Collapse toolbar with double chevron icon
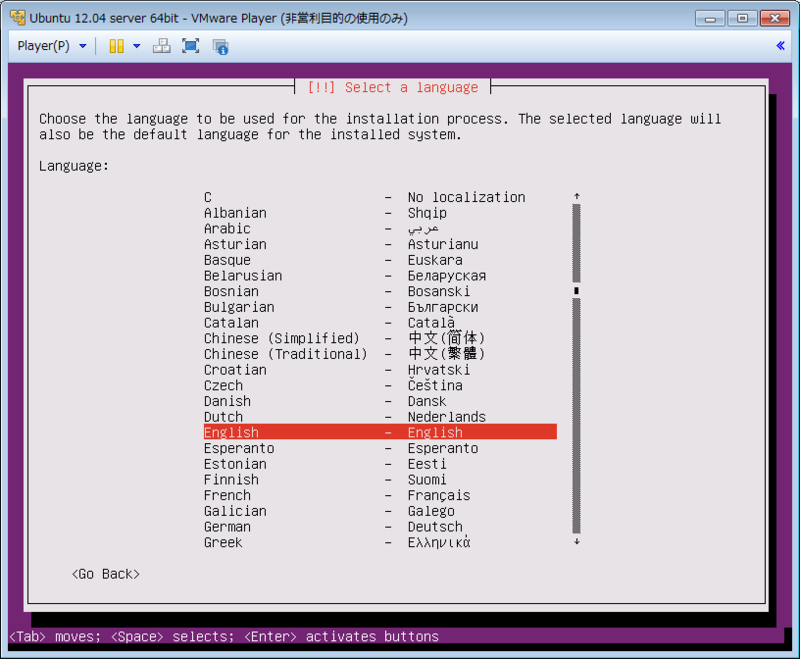Screen dimensions: 800x659 [x=780, y=46]
